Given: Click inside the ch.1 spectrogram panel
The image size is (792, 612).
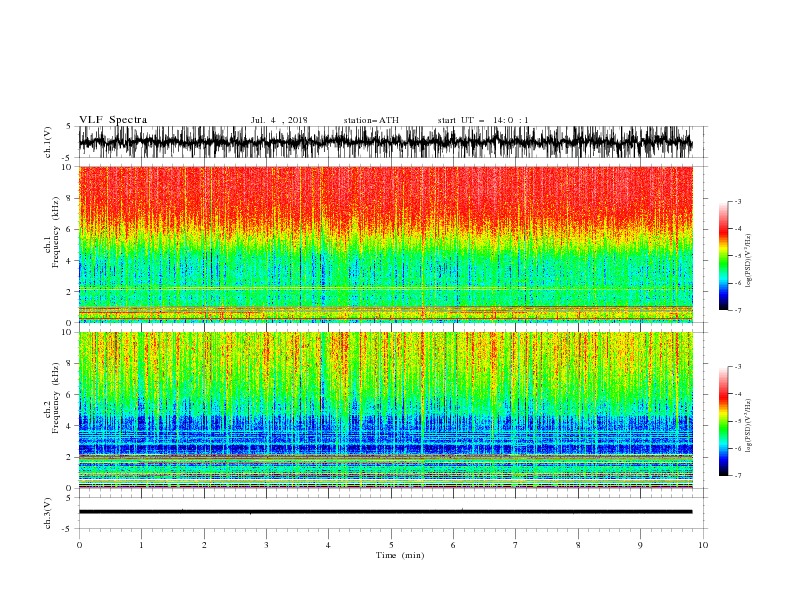Looking at the screenshot, I should [x=385, y=244].
